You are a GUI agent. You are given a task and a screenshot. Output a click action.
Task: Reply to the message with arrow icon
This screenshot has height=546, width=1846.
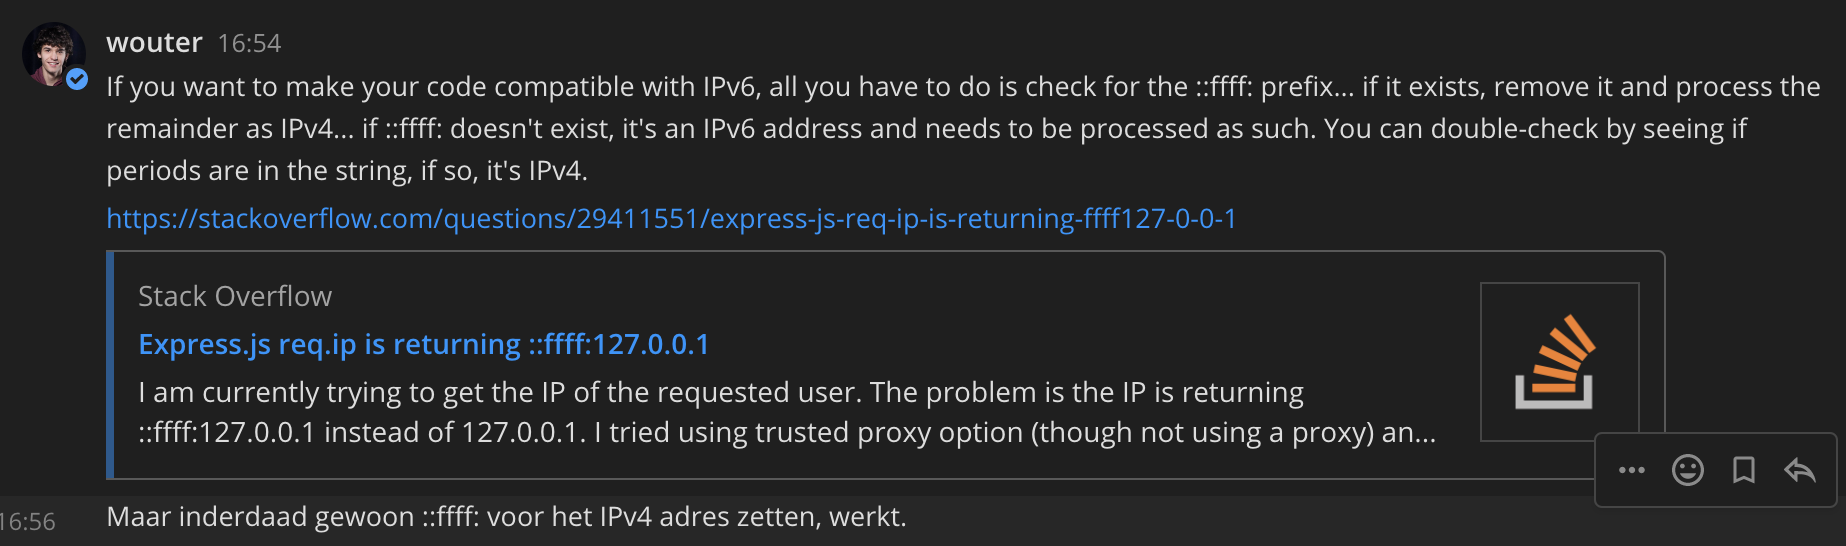point(1799,470)
